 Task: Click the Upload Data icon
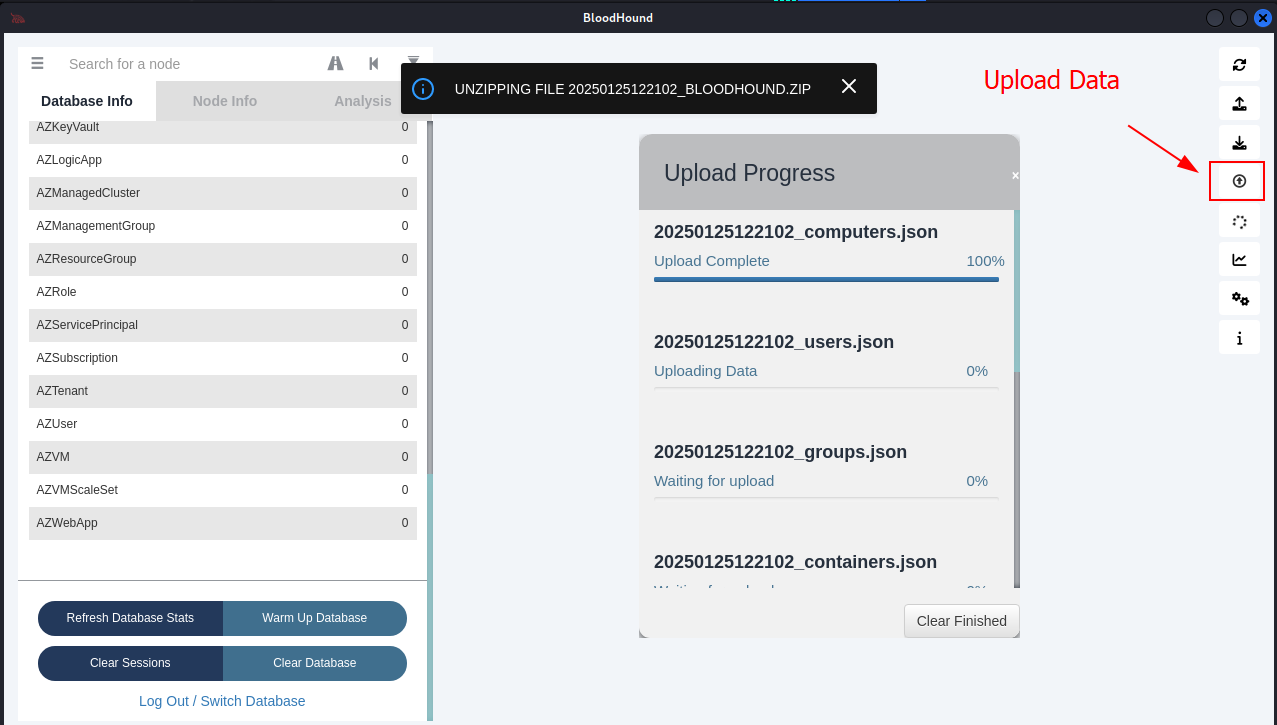(x=1239, y=181)
